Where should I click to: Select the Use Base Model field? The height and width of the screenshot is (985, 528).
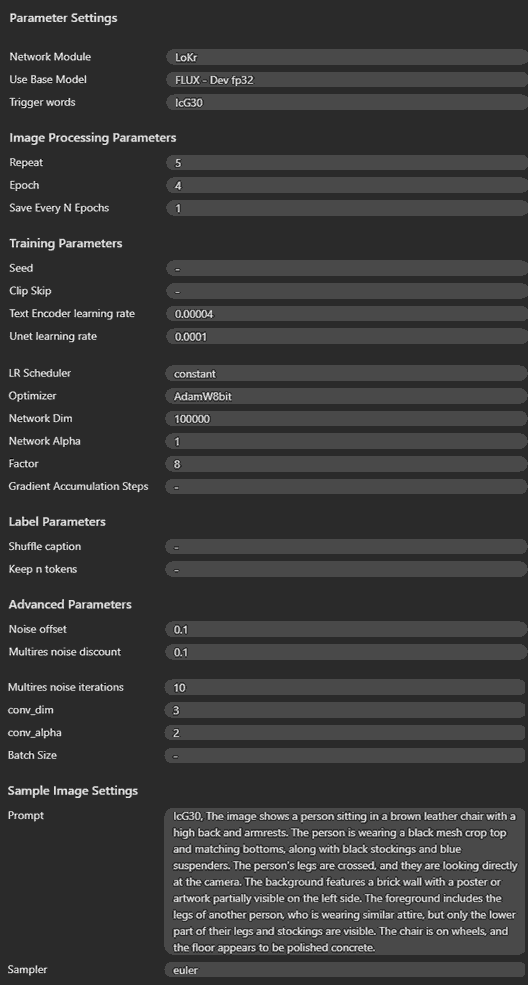point(347,80)
